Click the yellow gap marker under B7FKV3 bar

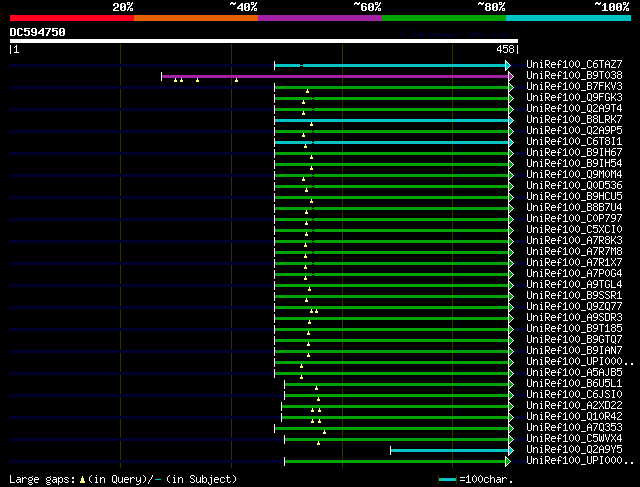click(x=307, y=91)
